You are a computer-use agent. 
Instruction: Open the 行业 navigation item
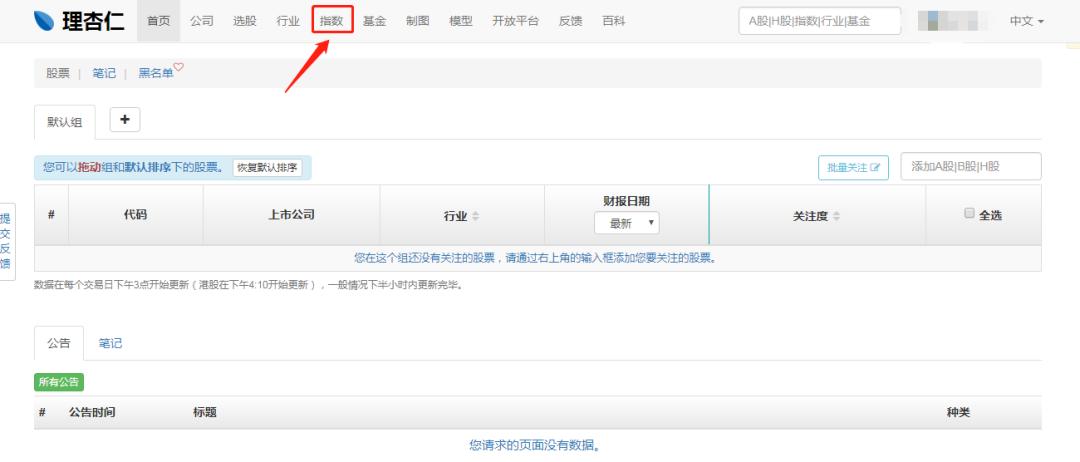coord(288,21)
